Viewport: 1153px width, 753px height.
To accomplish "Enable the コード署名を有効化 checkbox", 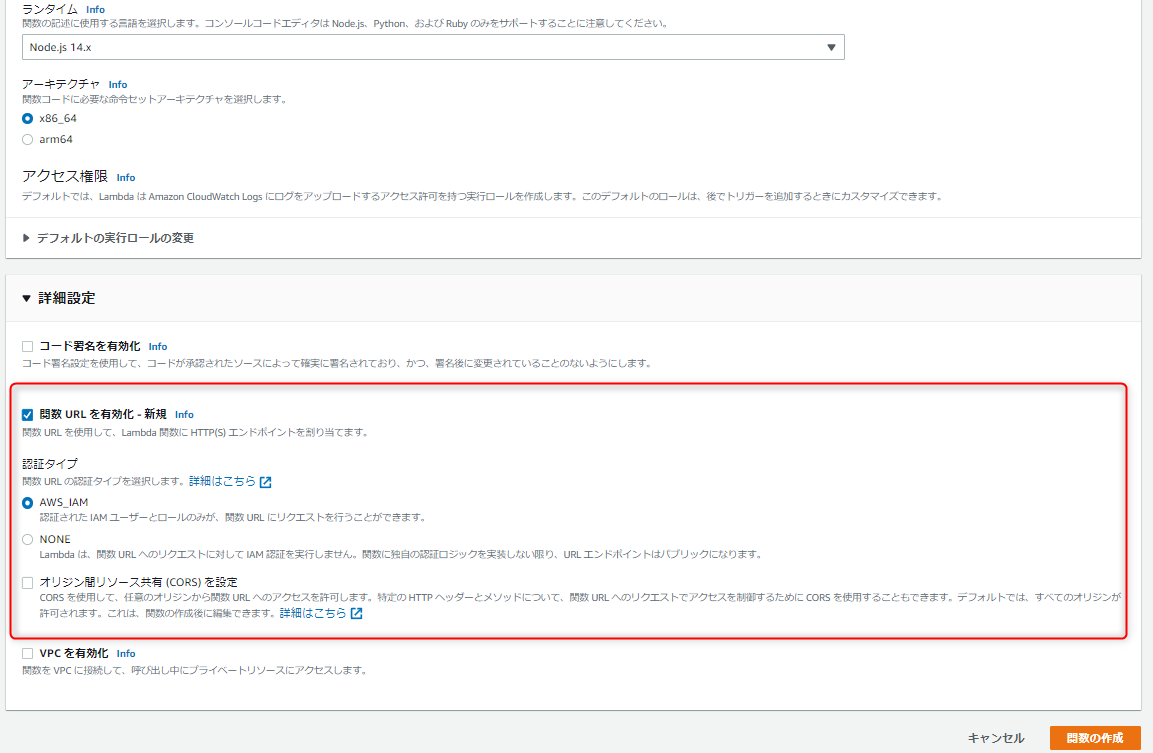I will click(x=26, y=346).
